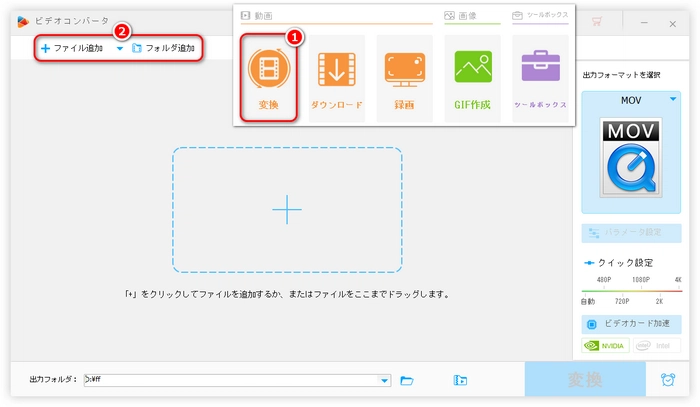Expand the ファイル追加 dropdown arrow
Screen dimensions: 700x407
(119, 48)
